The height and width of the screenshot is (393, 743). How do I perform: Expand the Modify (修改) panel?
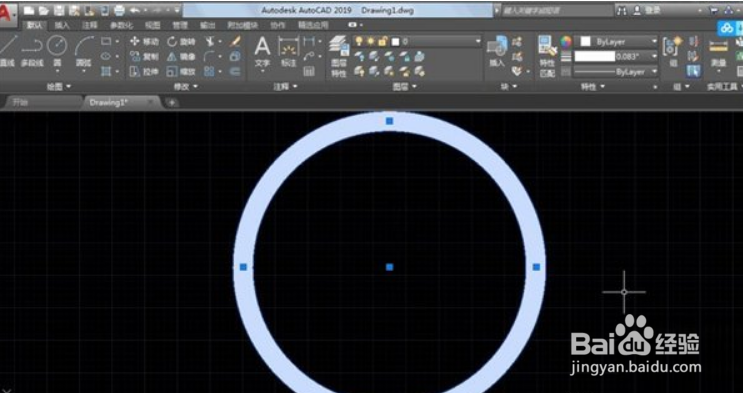pos(186,87)
